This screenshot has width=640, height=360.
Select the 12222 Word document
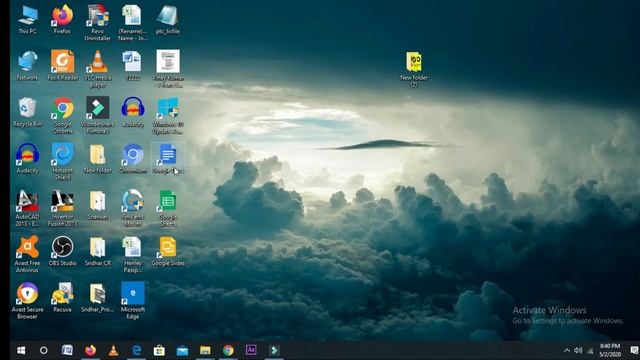[132, 66]
